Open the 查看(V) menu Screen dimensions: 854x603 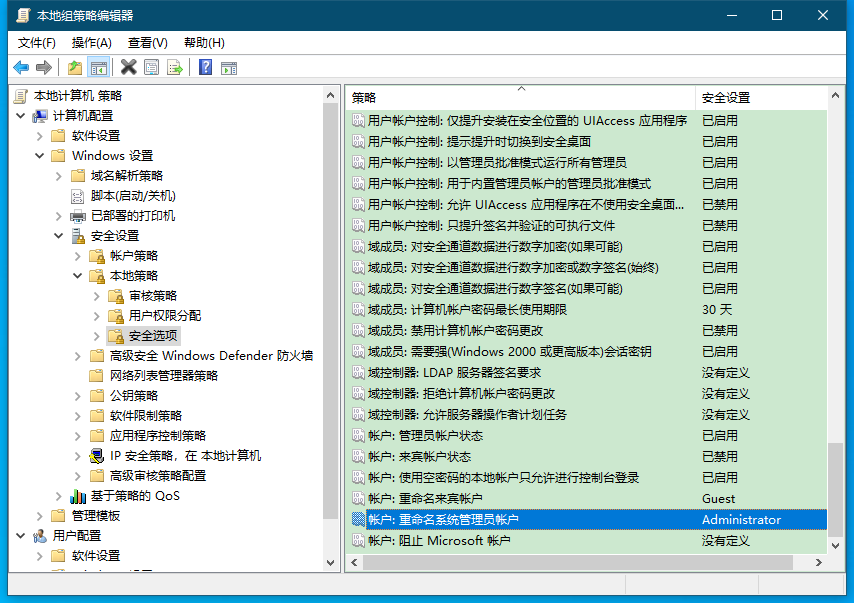[147, 42]
